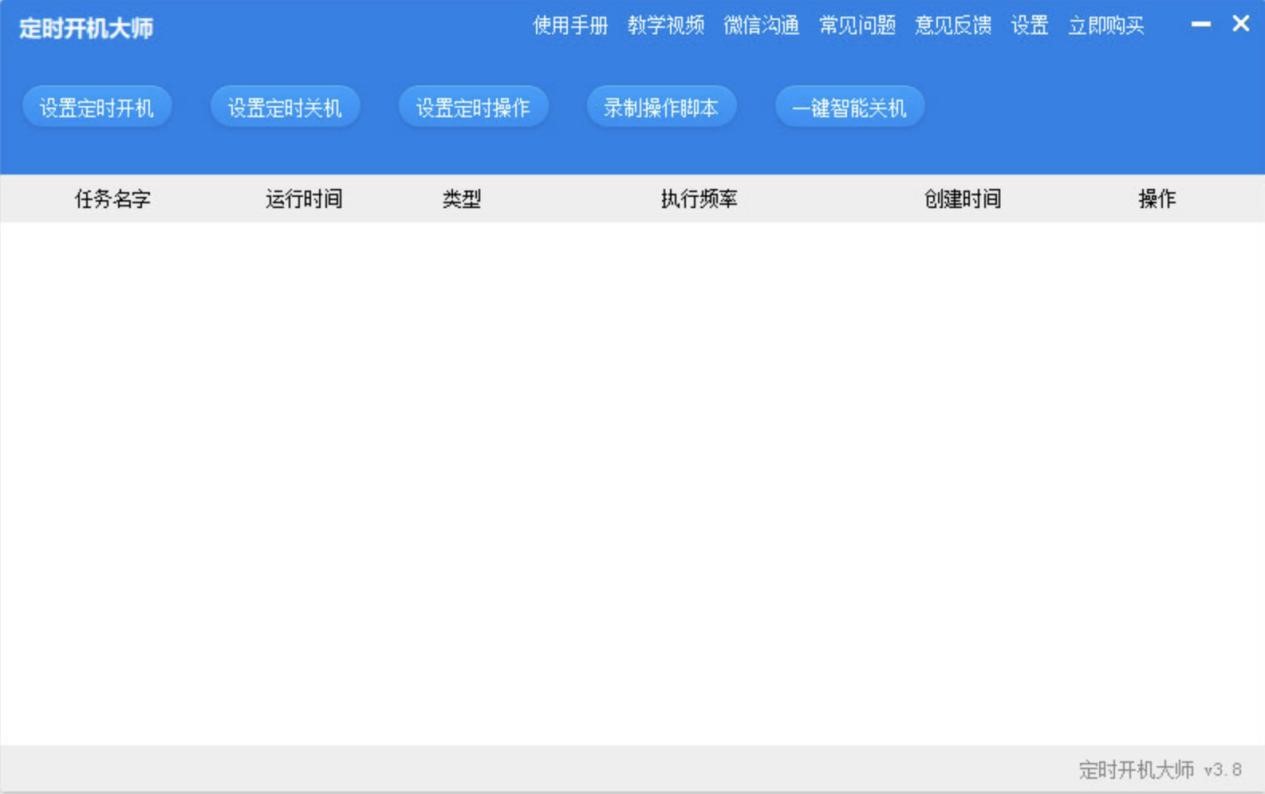Open the 设置定时关机 scheduler
This screenshot has width=1265, height=794.
pos(285,108)
